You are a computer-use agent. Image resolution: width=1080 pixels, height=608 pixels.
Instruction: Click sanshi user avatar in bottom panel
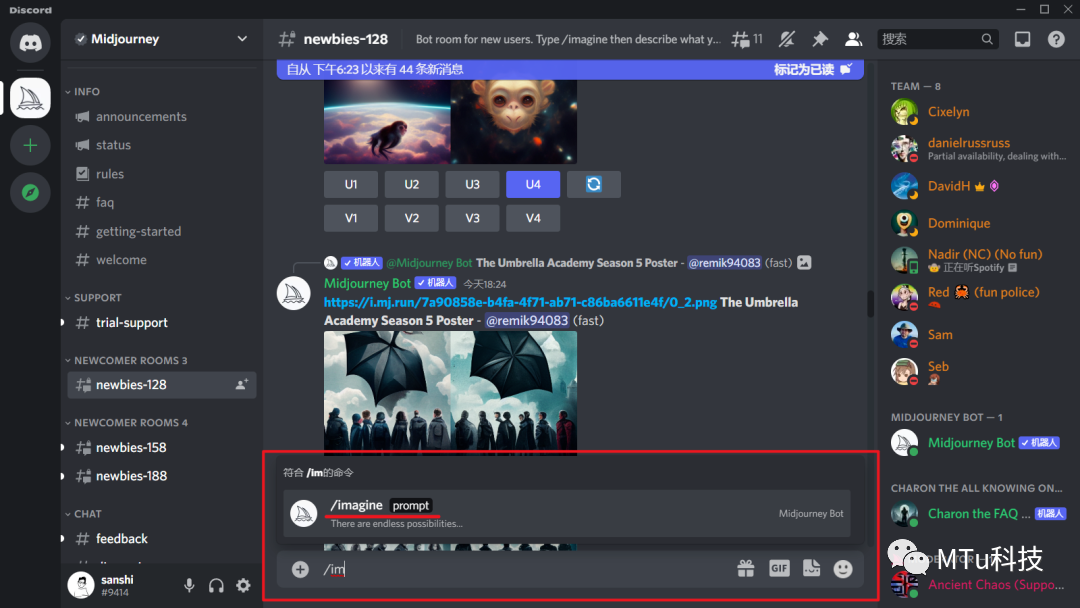[x=81, y=585]
